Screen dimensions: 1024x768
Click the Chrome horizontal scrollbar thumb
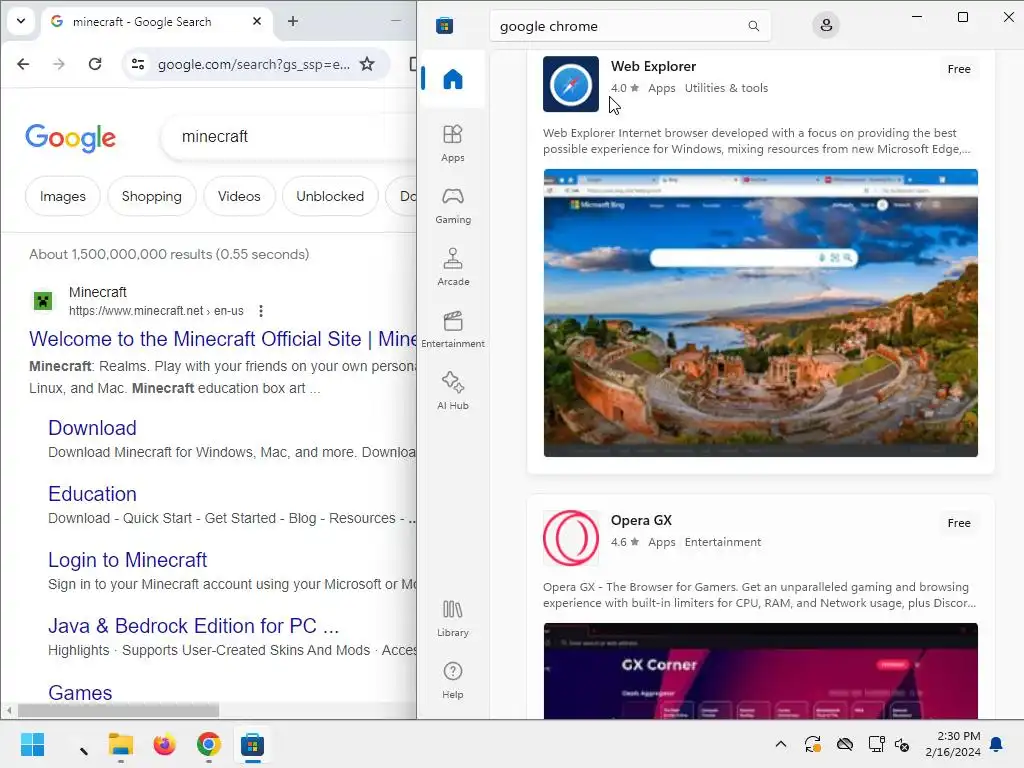pos(118,710)
